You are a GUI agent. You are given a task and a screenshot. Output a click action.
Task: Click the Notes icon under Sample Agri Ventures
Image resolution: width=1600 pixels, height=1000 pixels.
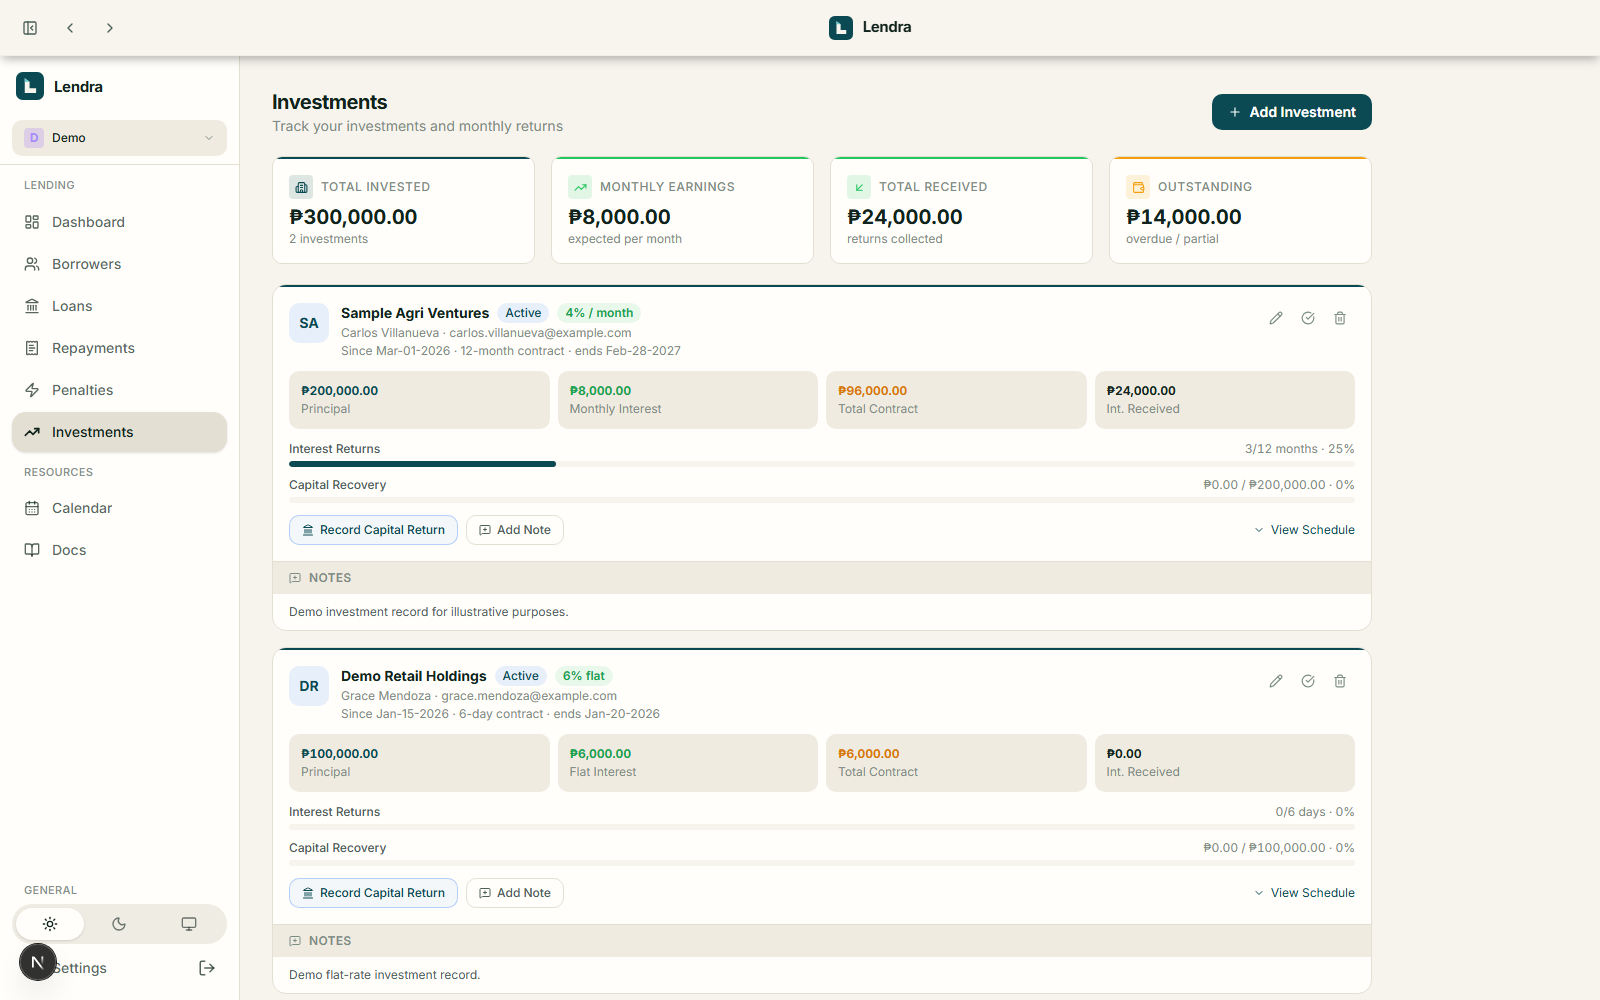click(295, 578)
